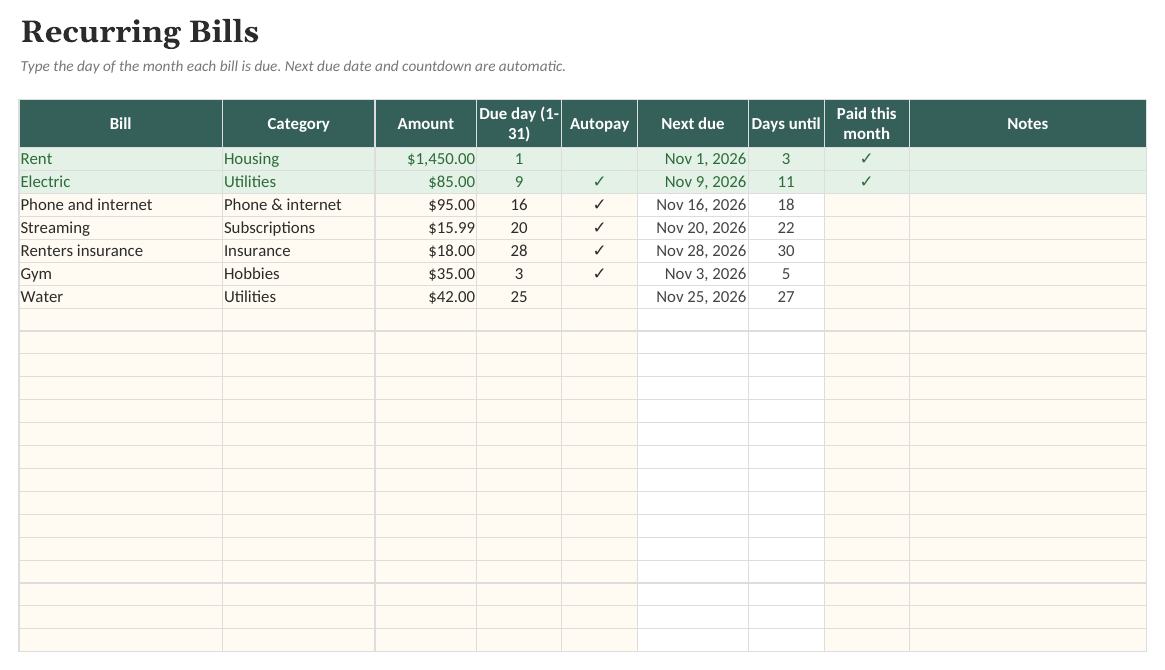1165x670 pixels.
Task: Click due day 28 for Renters insurance
Action: [x=519, y=251]
